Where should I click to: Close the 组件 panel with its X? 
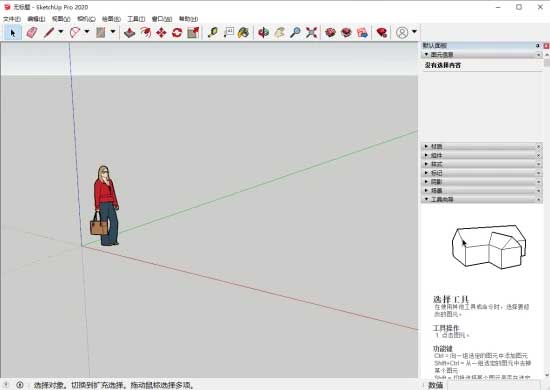(538, 155)
